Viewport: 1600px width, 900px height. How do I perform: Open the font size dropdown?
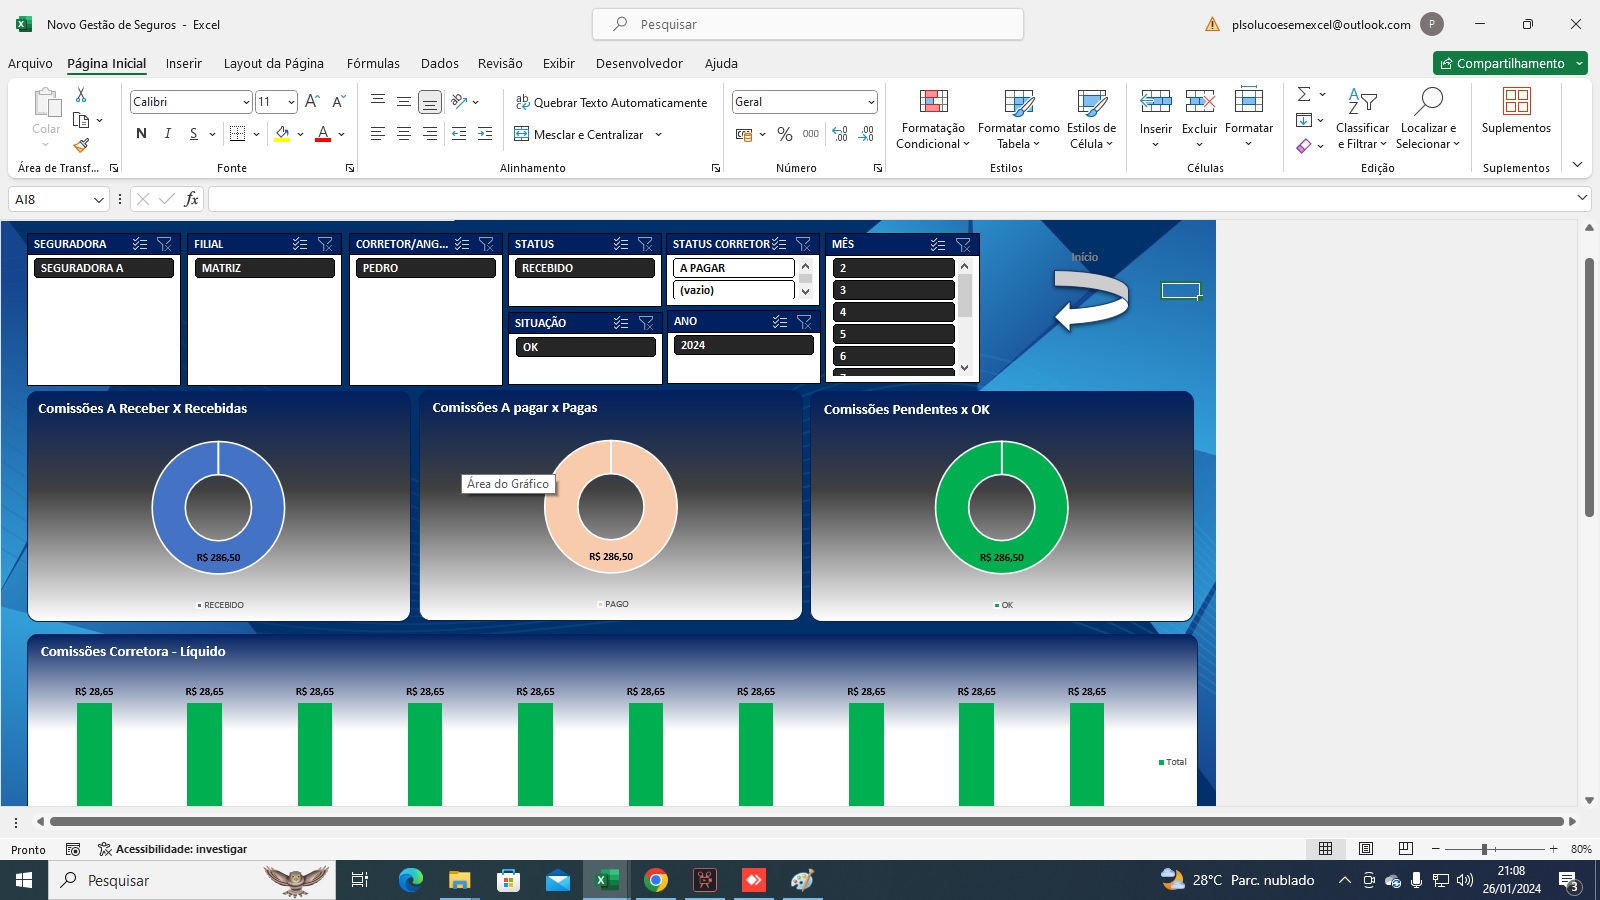point(291,102)
